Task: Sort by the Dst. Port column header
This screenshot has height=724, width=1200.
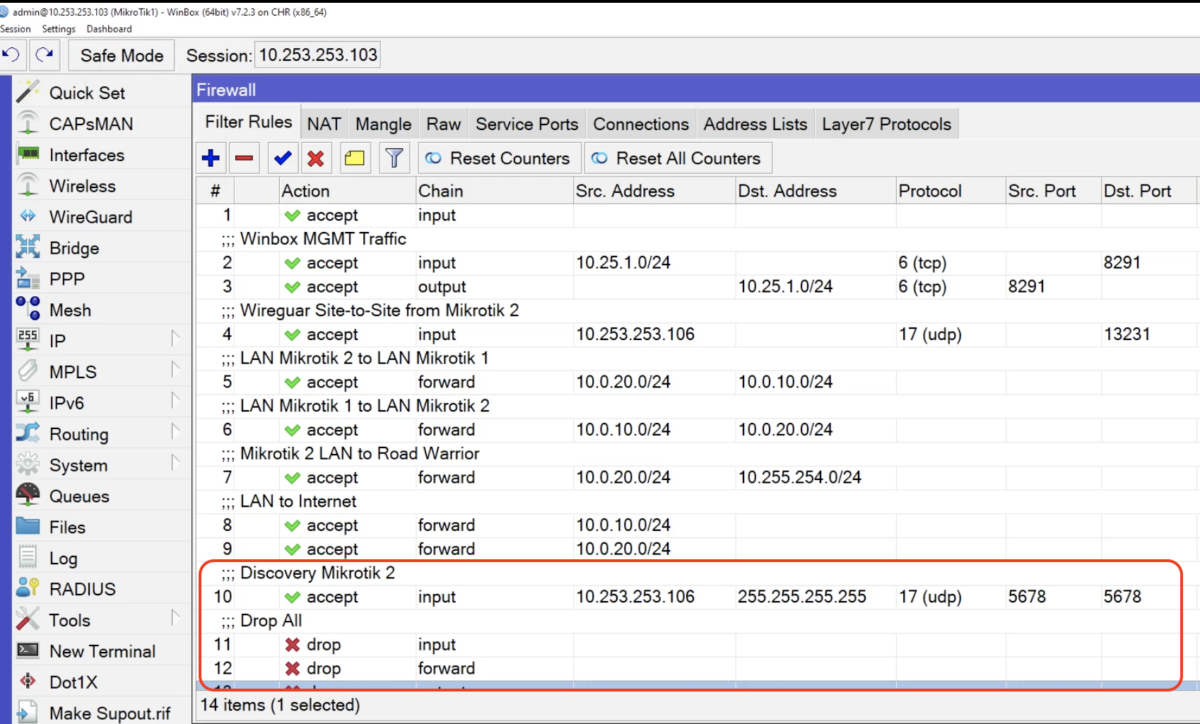Action: tap(1147, 191)
